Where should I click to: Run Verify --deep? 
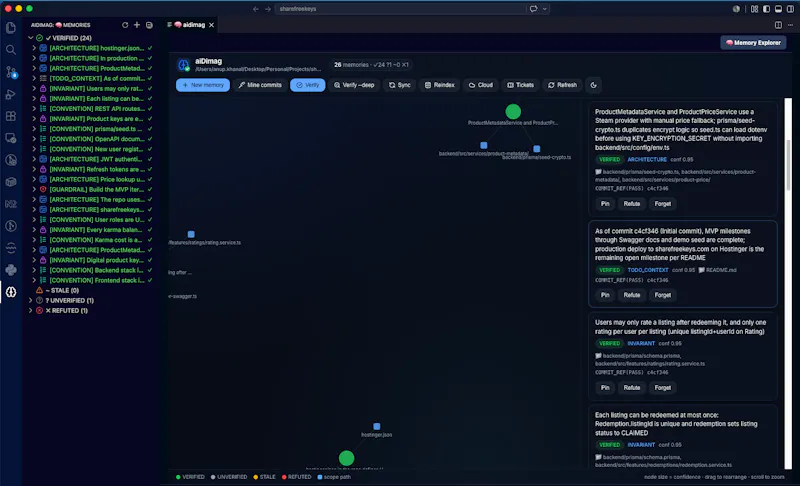pyautogui.click(x=354, y=85)
